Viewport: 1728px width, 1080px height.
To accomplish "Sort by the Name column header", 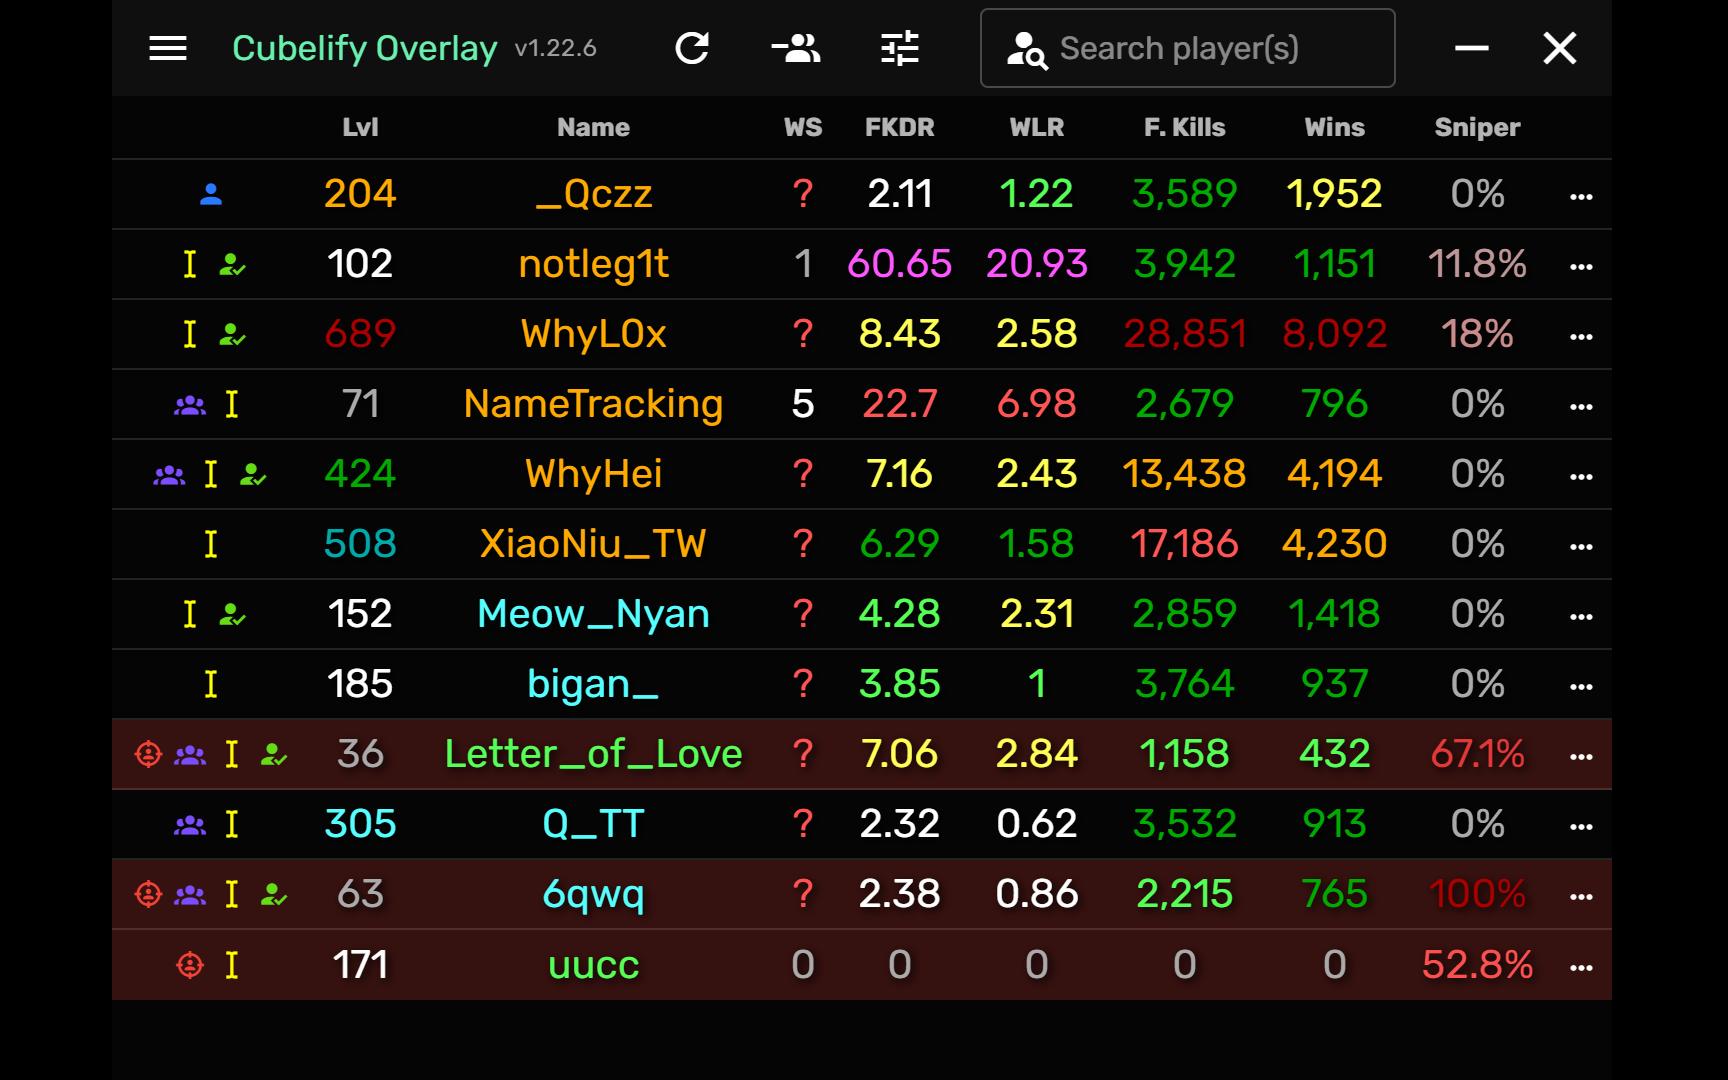I will coord(593,127).
